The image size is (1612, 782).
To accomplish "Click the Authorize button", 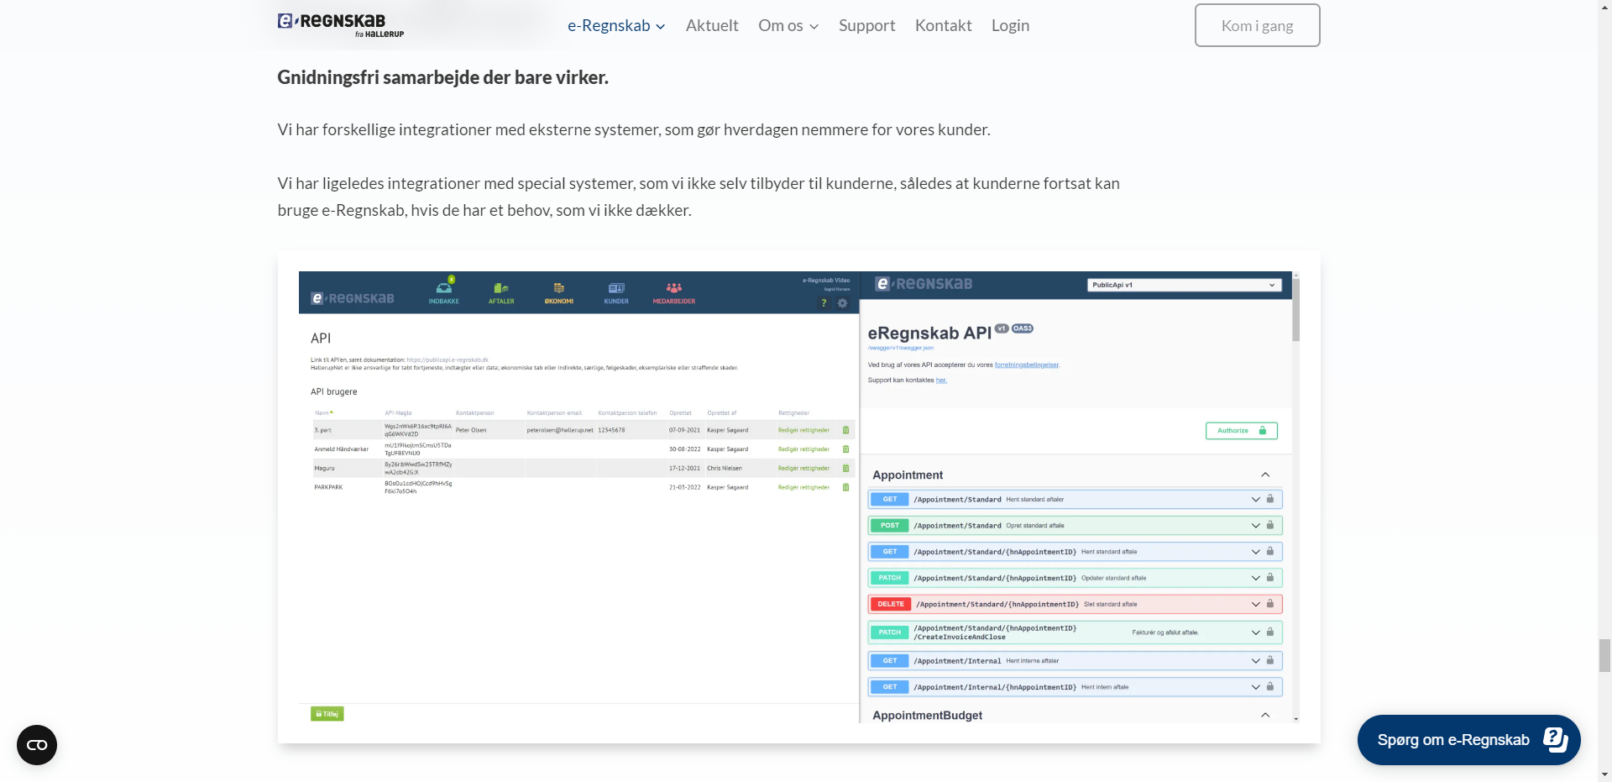I will [1241, 431].
